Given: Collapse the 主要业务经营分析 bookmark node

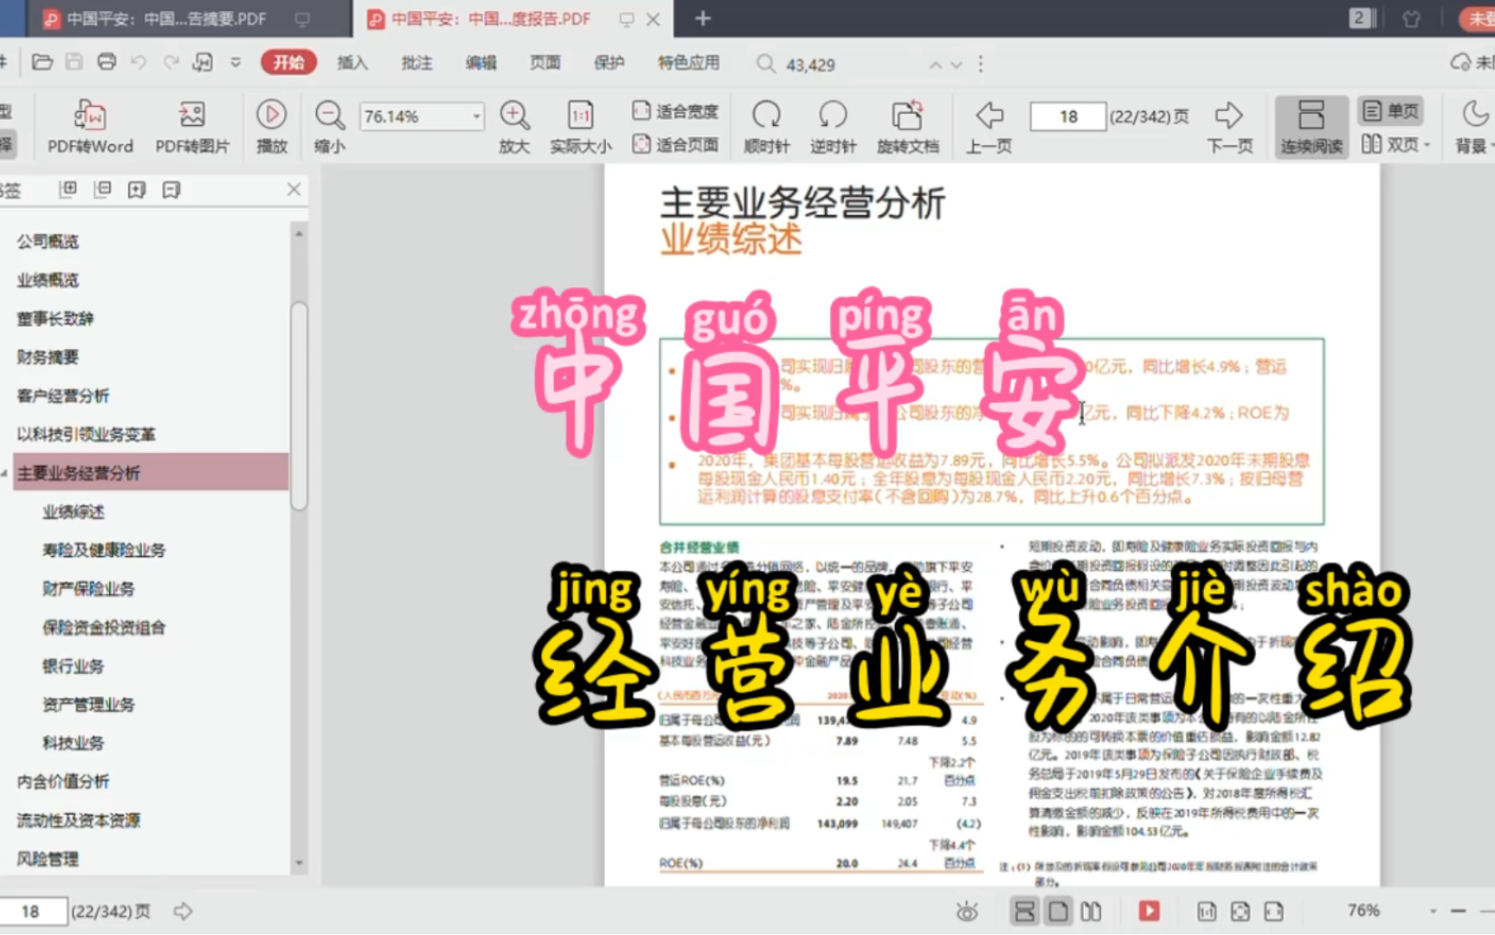Looking at the screenshot, I should 5,473.
